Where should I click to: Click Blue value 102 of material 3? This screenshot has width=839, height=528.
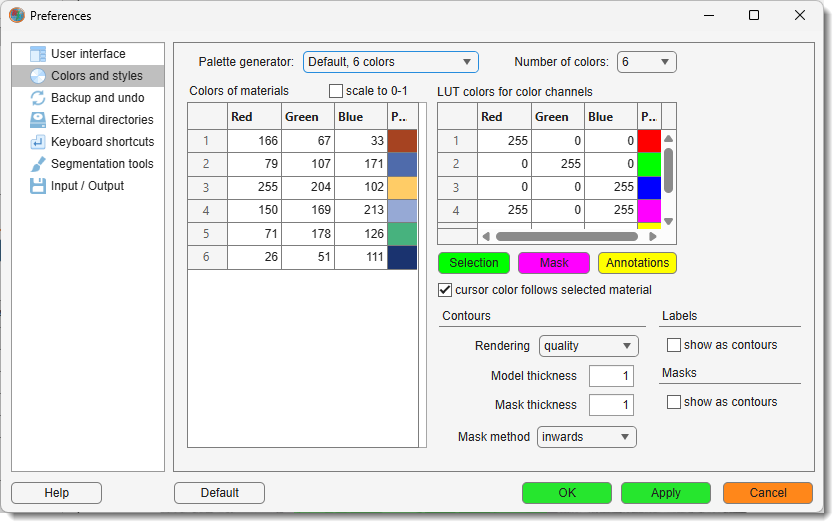click(x=361, y=187)
